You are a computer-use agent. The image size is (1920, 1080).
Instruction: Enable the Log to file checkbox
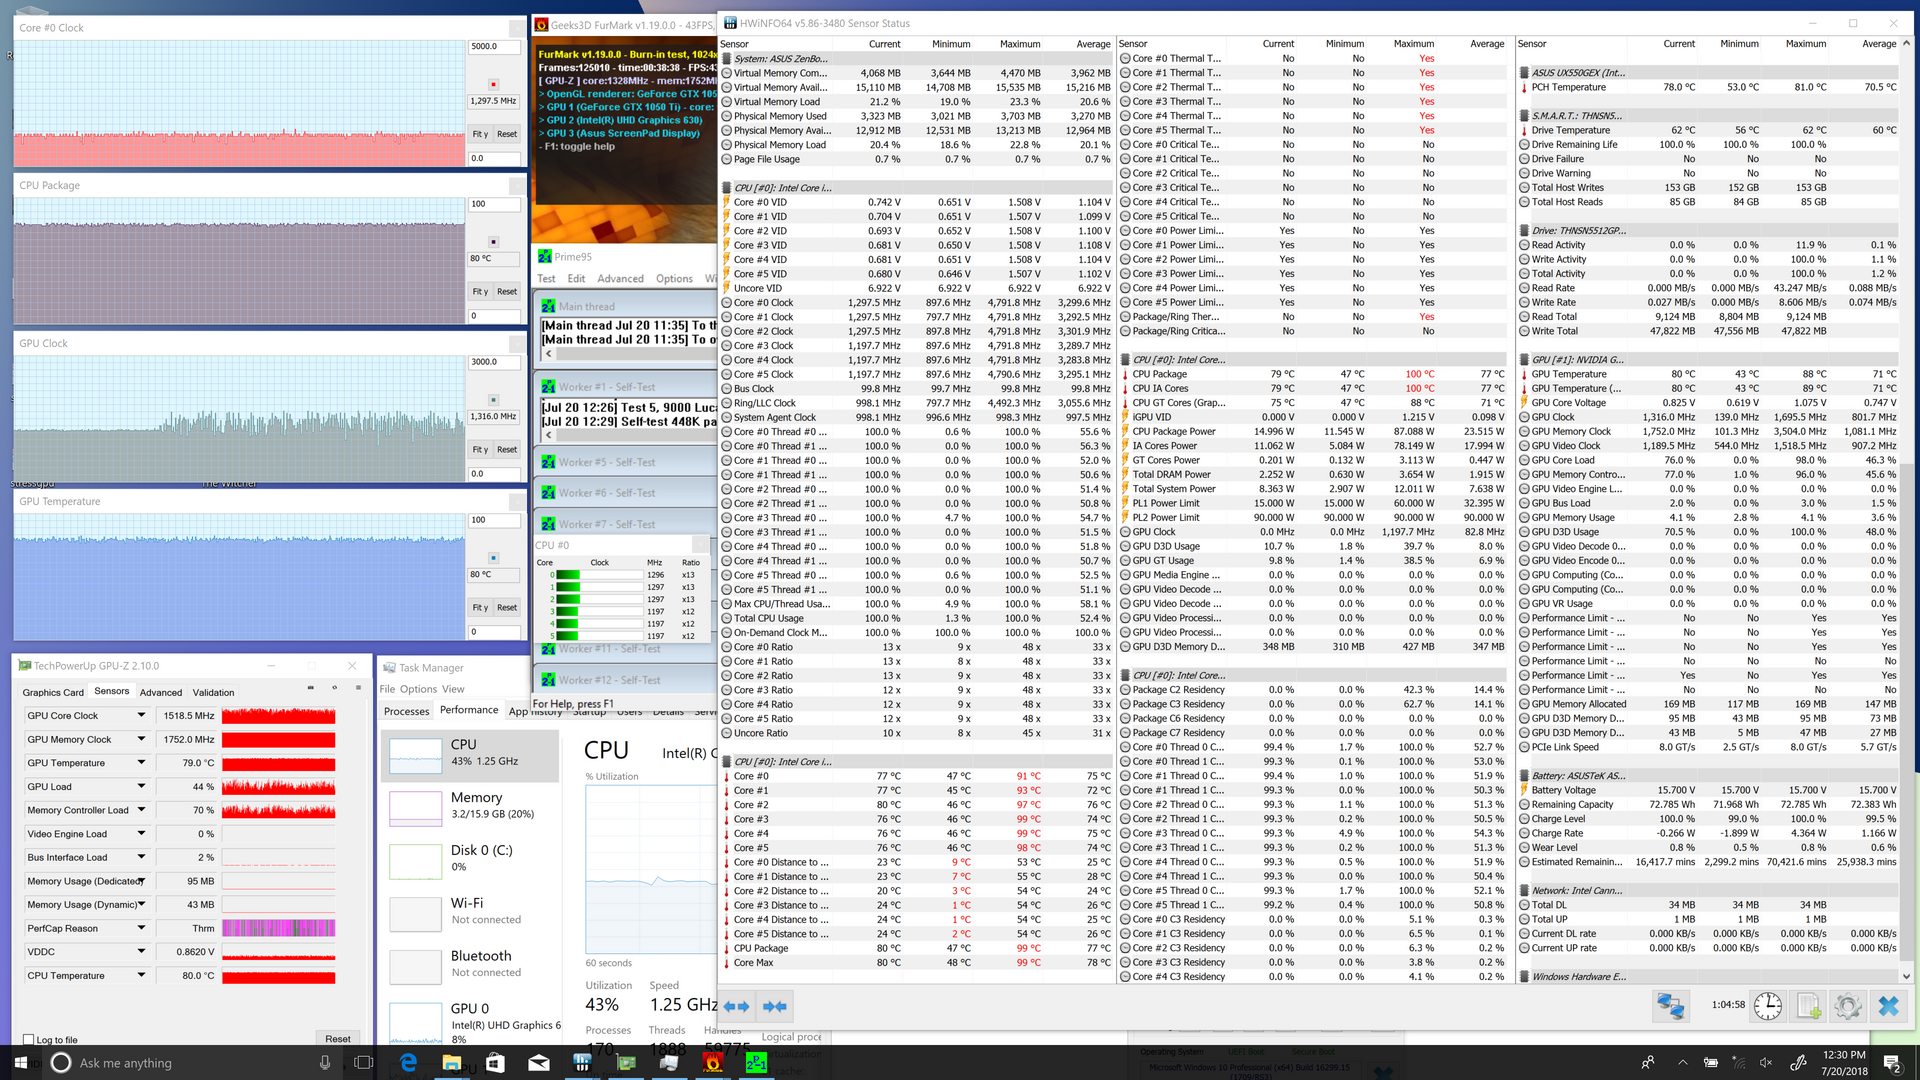[28, 1040]
